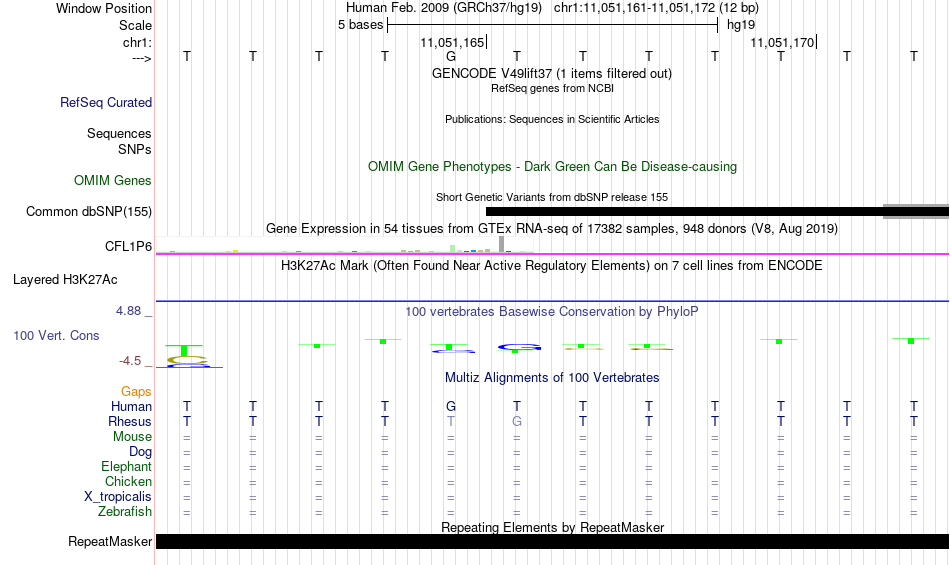
Task: Click the RepeatMasker track label
Action: [x=110, y=541]
